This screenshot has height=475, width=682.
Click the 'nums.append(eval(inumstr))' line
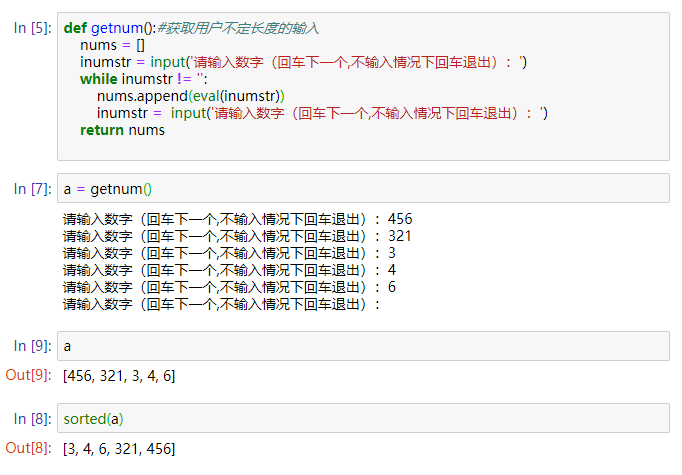(x=191, y=96)
